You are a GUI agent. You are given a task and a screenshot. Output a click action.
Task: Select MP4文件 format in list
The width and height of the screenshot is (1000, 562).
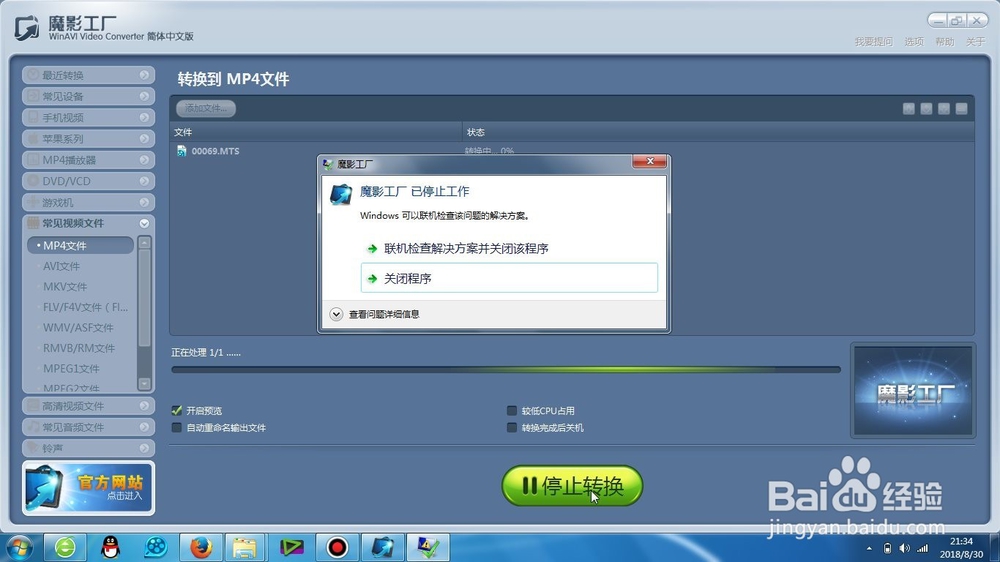(x=80, y=245)
